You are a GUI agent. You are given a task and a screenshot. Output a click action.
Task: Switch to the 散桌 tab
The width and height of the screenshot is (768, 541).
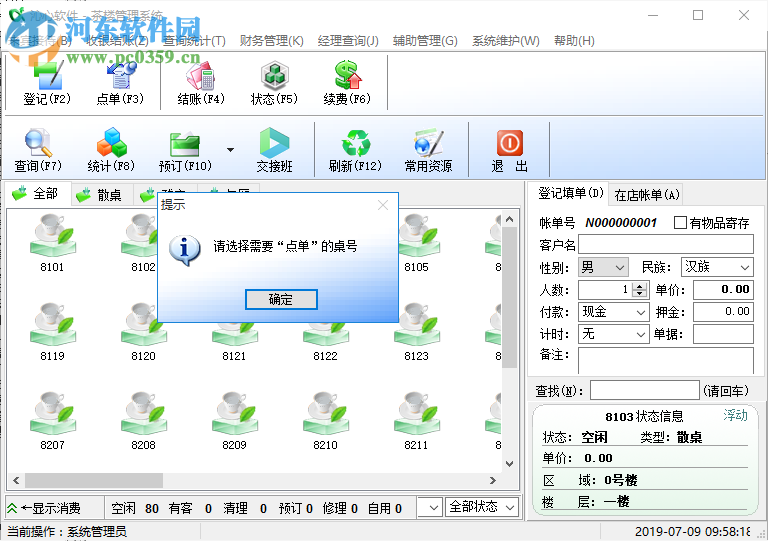pyautogui.click(x=102, y=195)
